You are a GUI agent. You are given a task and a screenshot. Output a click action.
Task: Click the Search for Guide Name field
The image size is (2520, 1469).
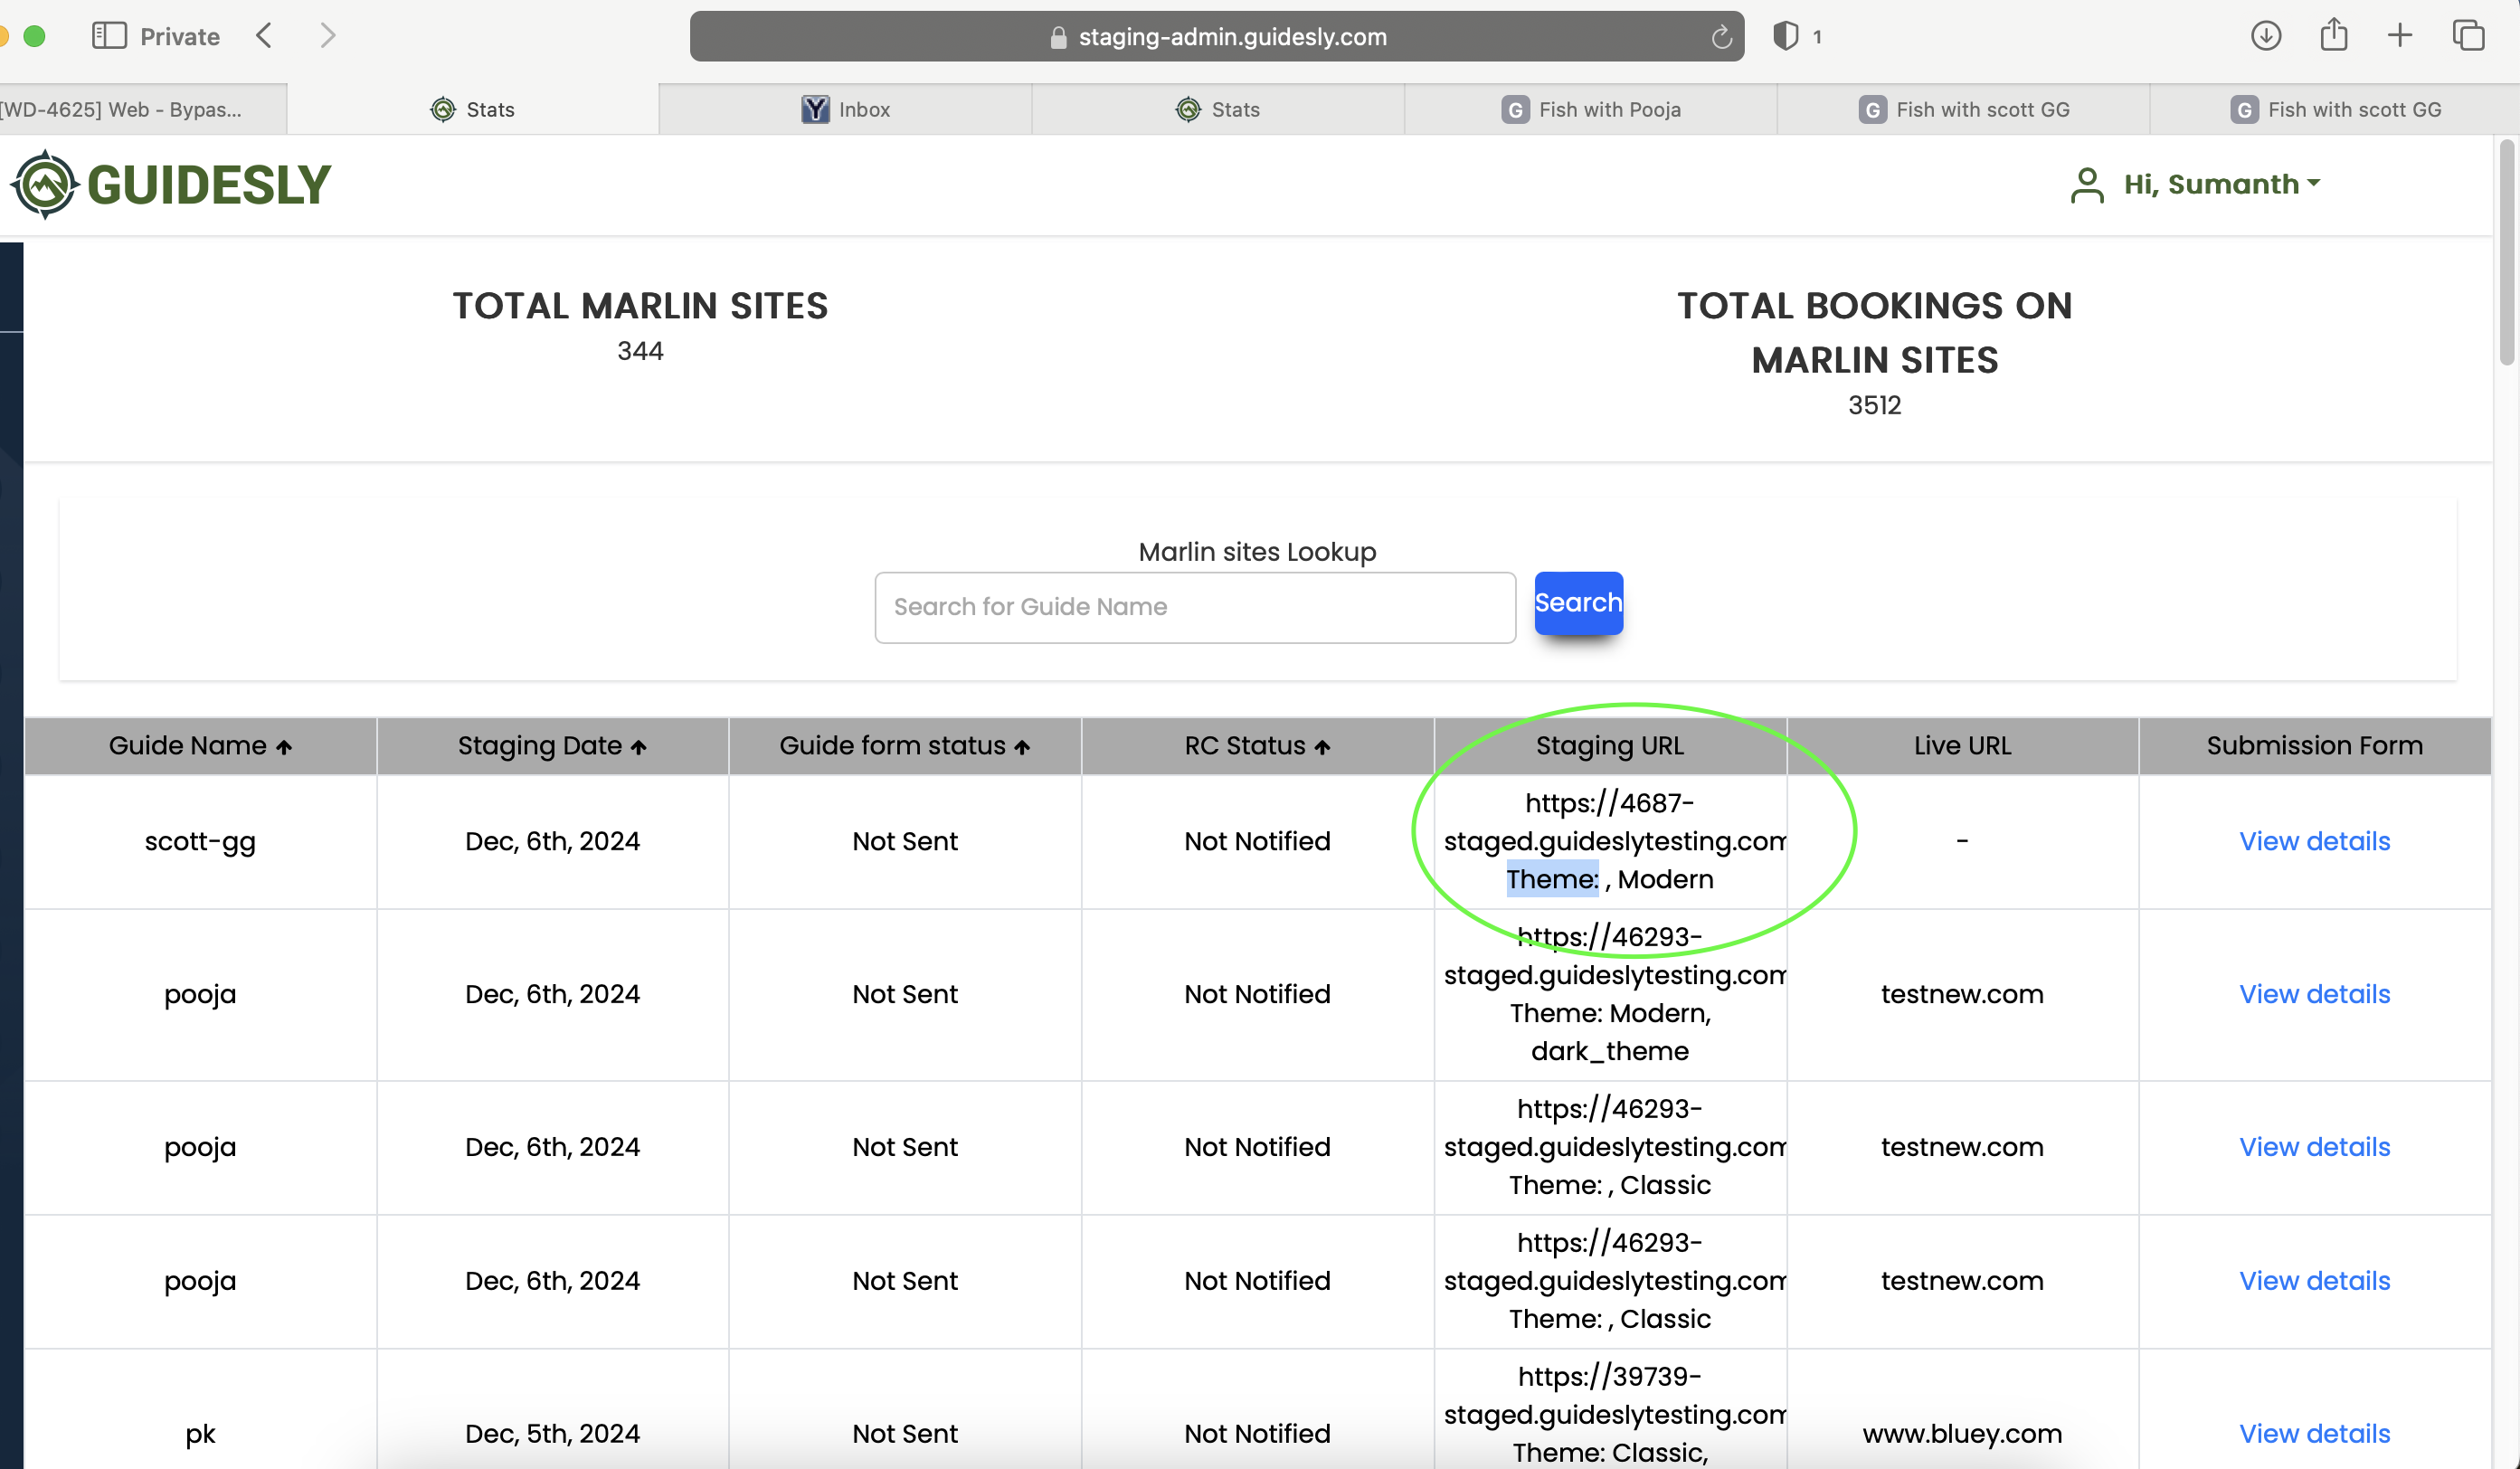click(x=1195, y=607)
